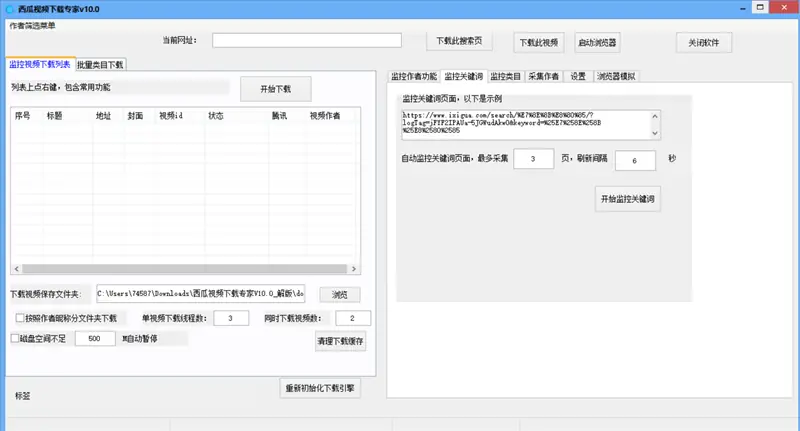Click the 状态 column header
This screenshot has width=800, height=431.
[216, 116]
